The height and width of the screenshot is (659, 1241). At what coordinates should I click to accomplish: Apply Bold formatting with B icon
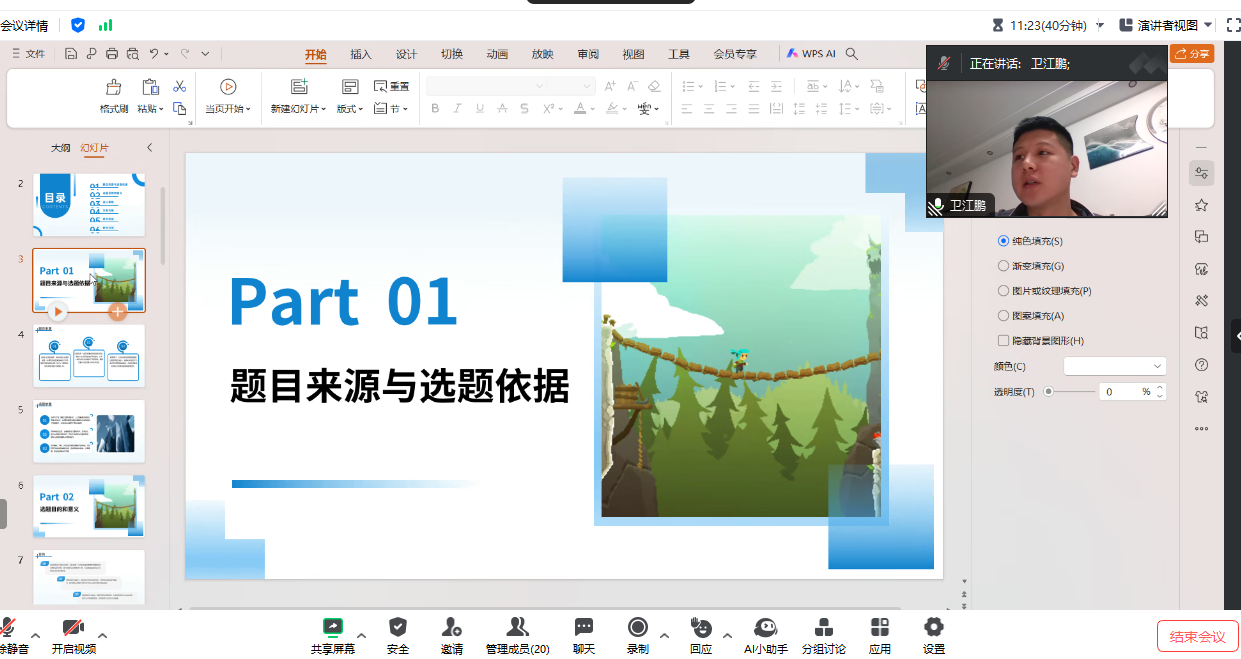coord(435,108)
